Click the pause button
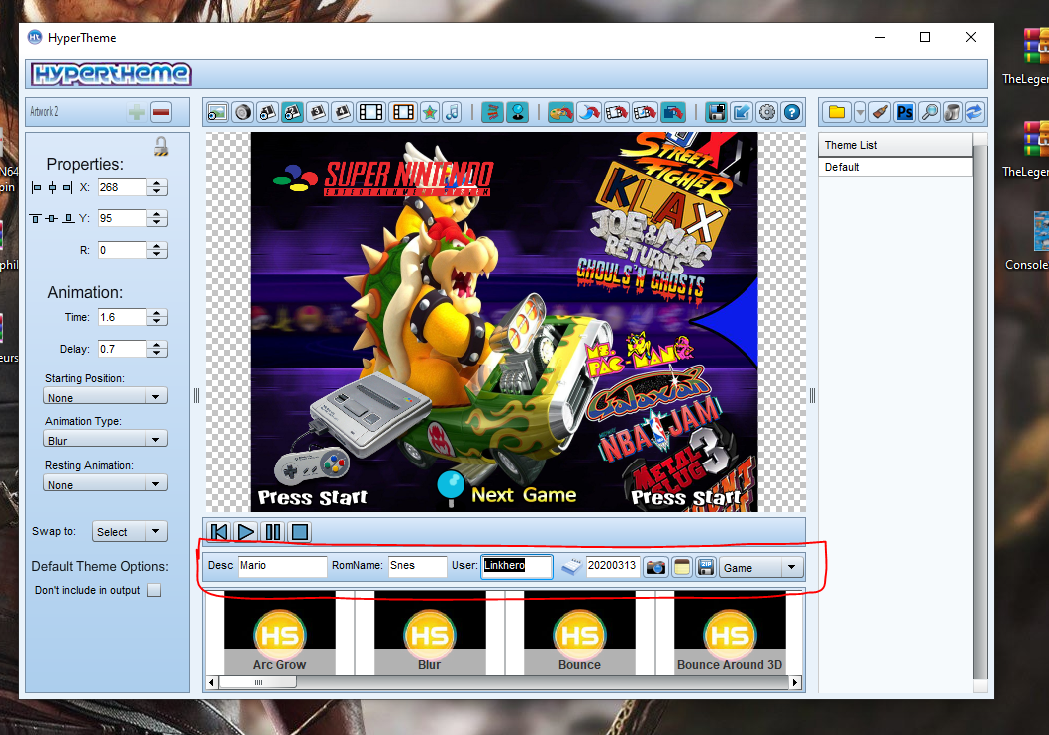The height and width of the screenshot is (735, 1049). point(273,532)
